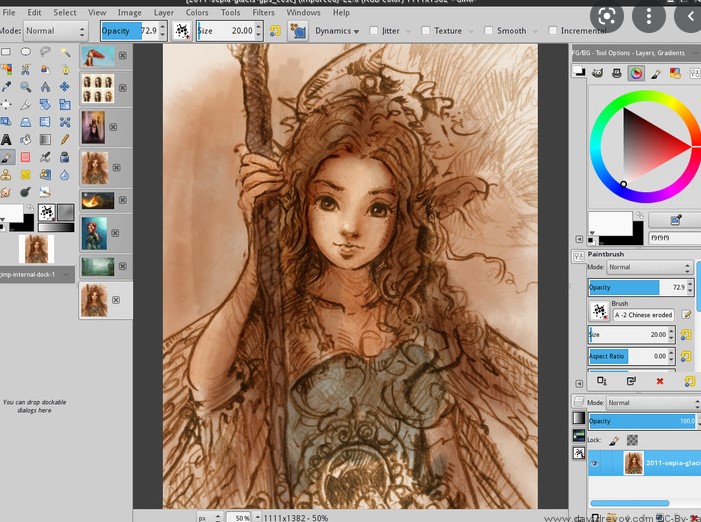Enable the Texture checkbox
Screen dimensions: 701x522
coord(426,30)
